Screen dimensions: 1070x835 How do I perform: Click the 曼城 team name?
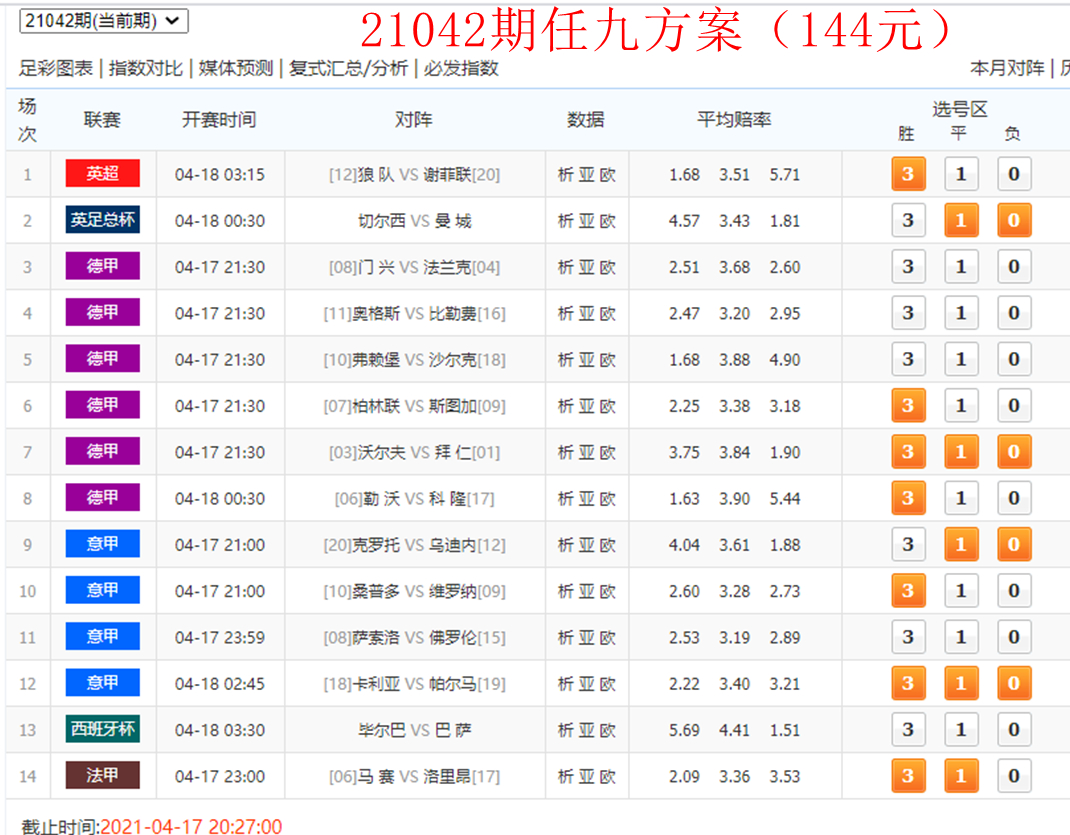pyautogui.click(x=453, y=221)
